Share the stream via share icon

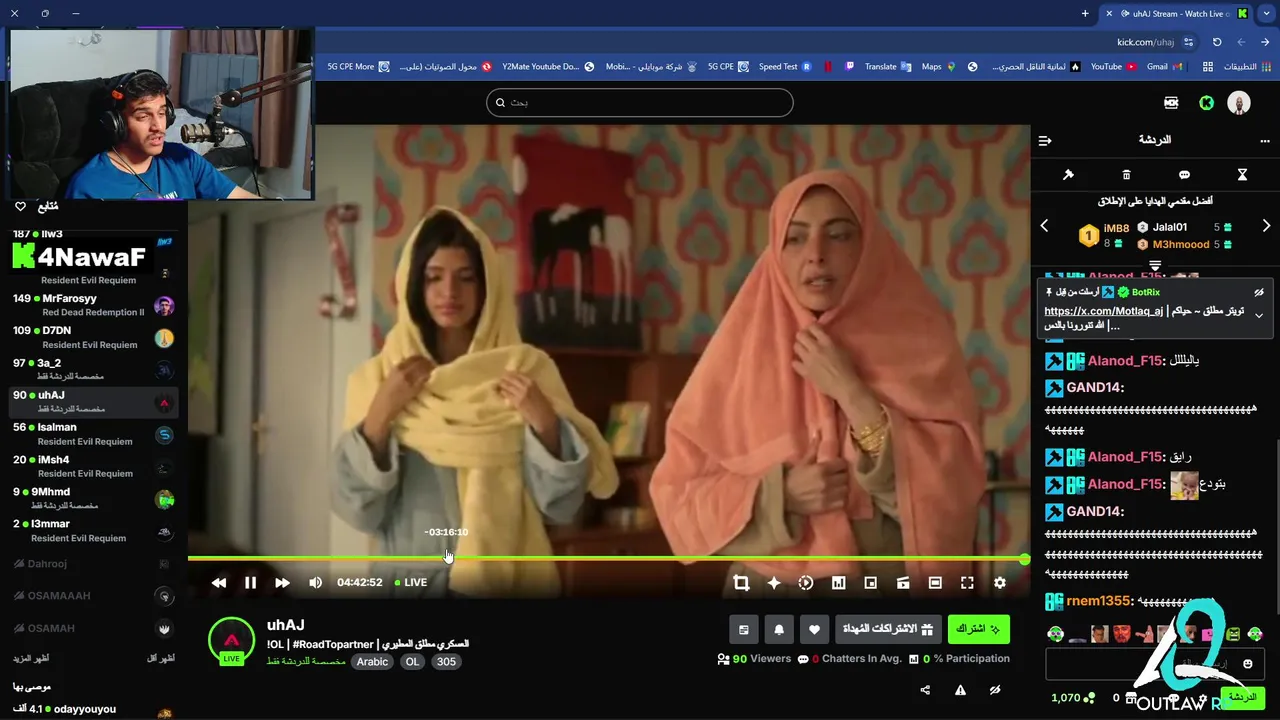[x=925, y=690]
